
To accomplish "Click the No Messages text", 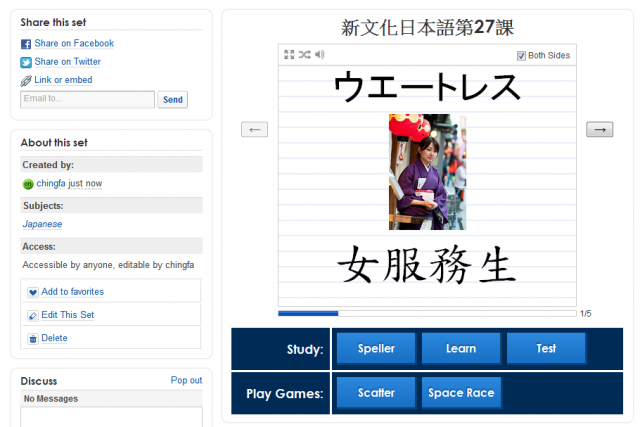I will click(51, 399).
